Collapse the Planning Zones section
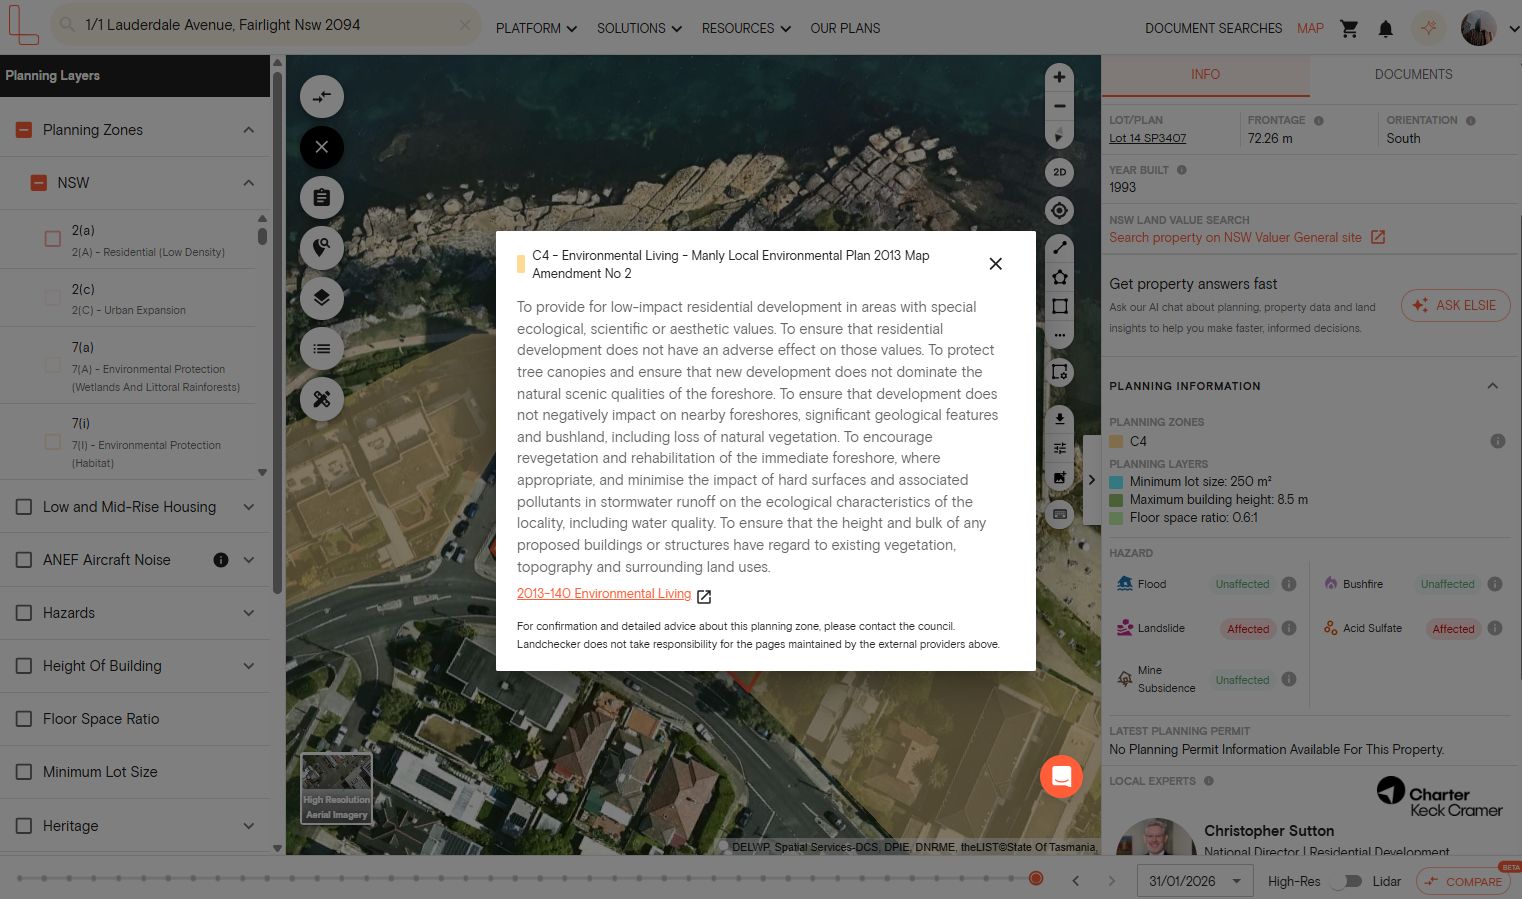The width and height of the screenshot is (1522, 899). click(249, 130)
